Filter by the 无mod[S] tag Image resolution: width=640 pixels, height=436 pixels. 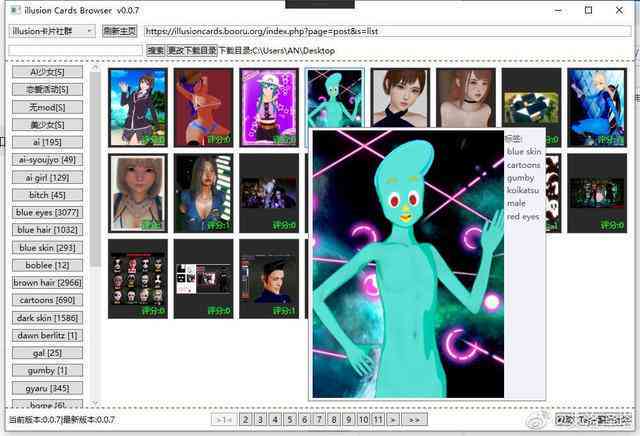point(47,107)
